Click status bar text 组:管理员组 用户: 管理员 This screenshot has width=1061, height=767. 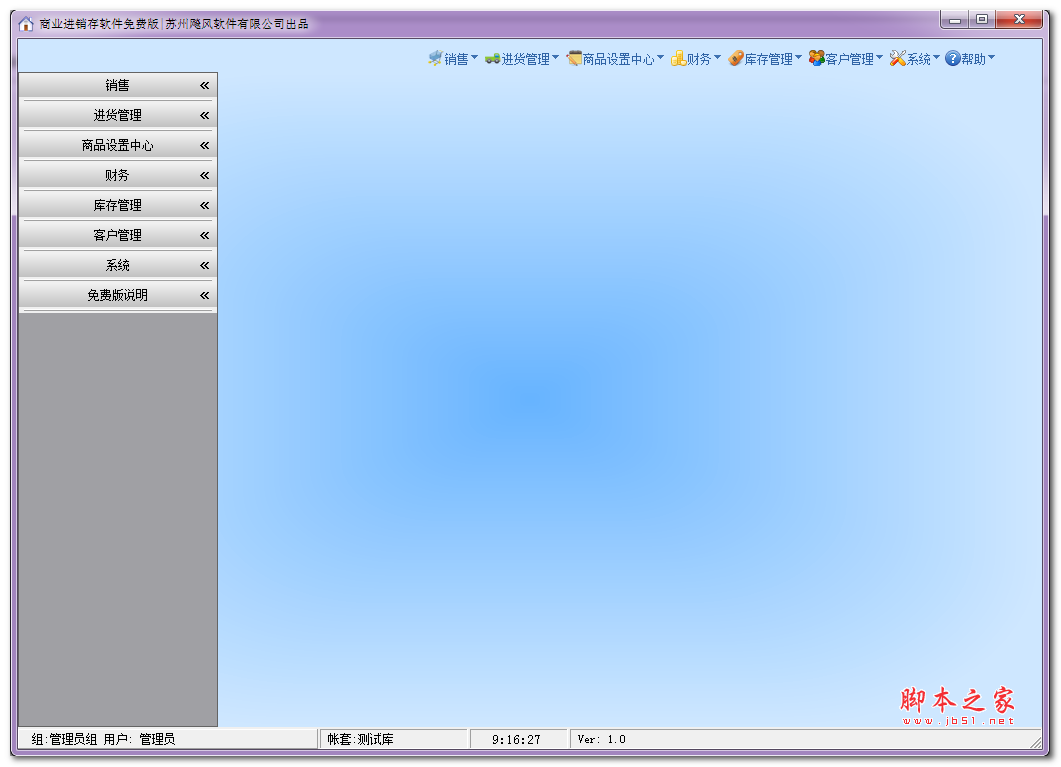click(103, 739)
